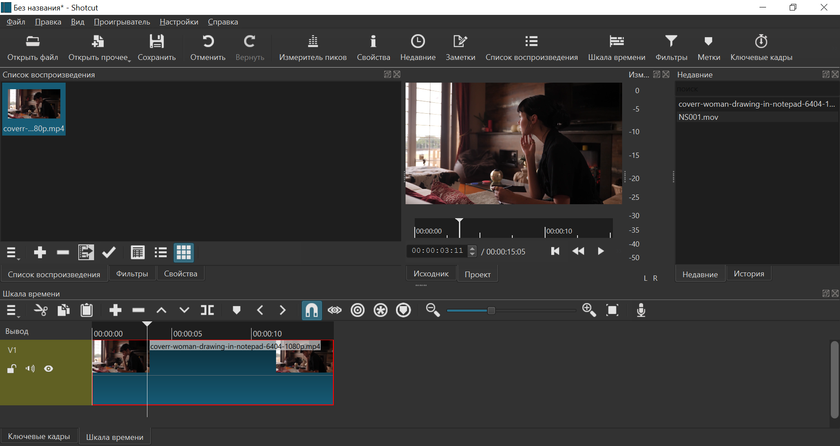Remove playlist item with minus icon
Viewport: 840px width, 446px height.
point(63,252)
